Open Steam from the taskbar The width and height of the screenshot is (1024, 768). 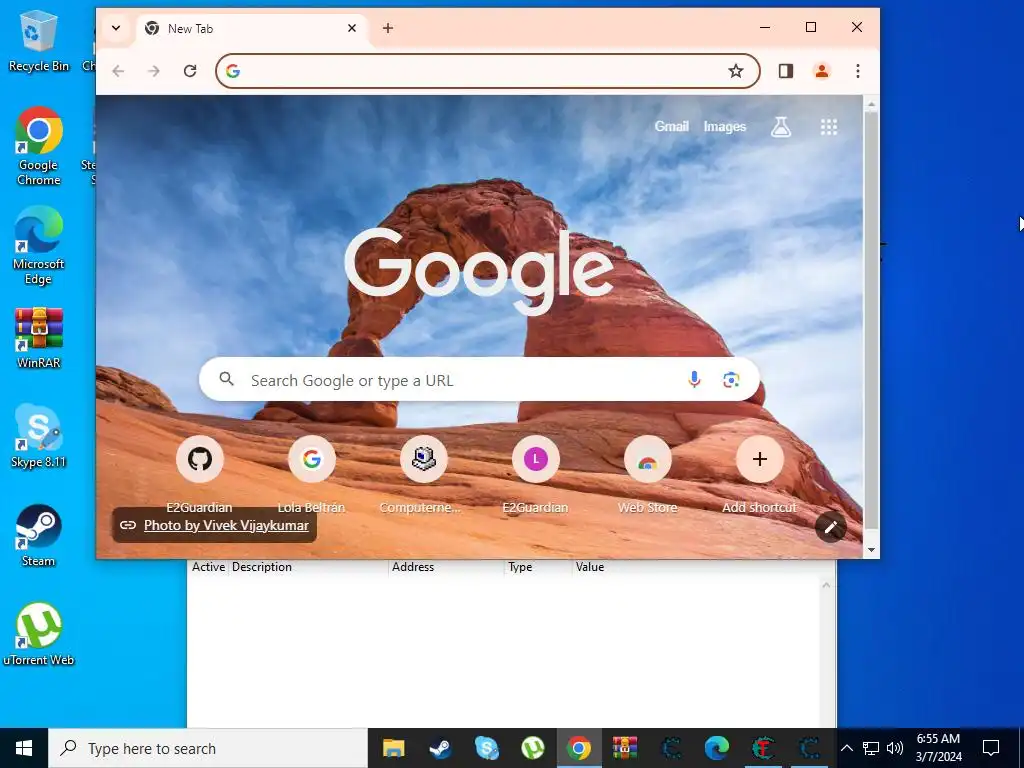(440, 748)
